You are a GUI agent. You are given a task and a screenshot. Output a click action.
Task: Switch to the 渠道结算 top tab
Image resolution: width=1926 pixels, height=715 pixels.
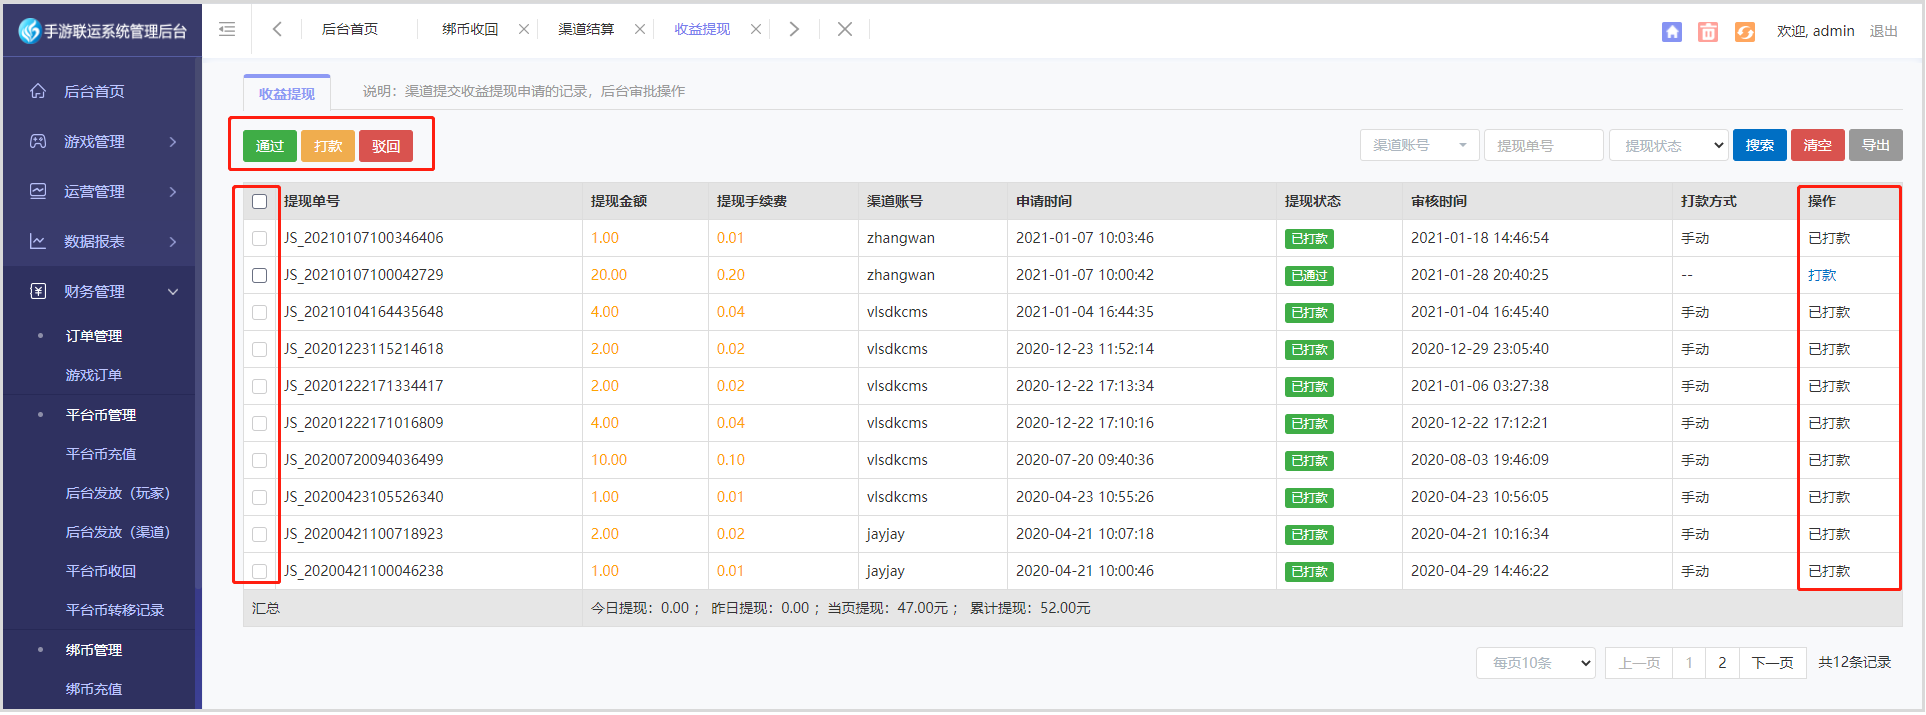[586, 30]
